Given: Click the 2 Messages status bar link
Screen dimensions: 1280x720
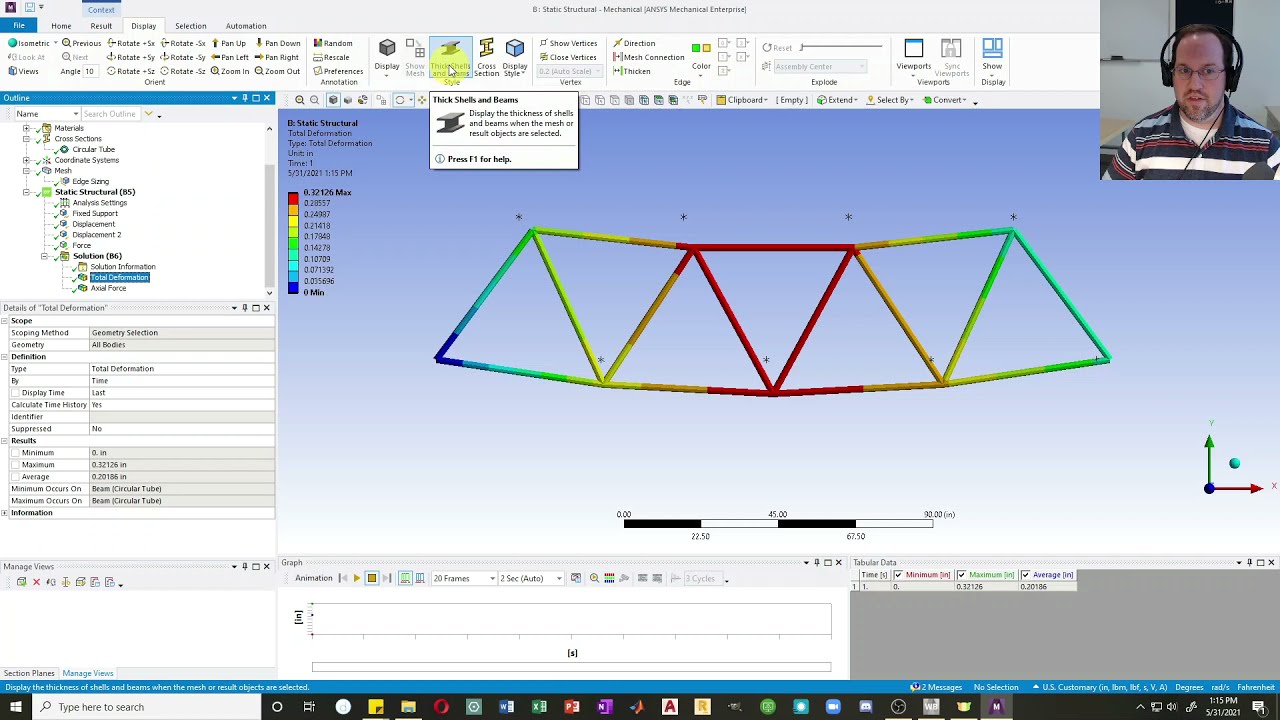Looking at the screenshot, I should click(937, 687).
